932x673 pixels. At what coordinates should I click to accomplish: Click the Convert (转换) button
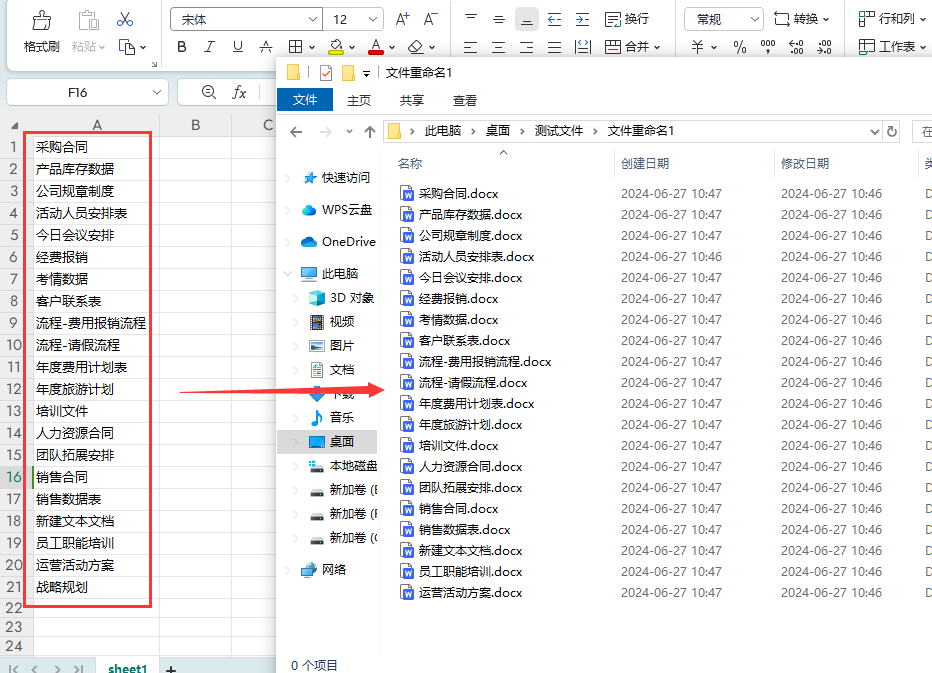(x=801, y=20)
